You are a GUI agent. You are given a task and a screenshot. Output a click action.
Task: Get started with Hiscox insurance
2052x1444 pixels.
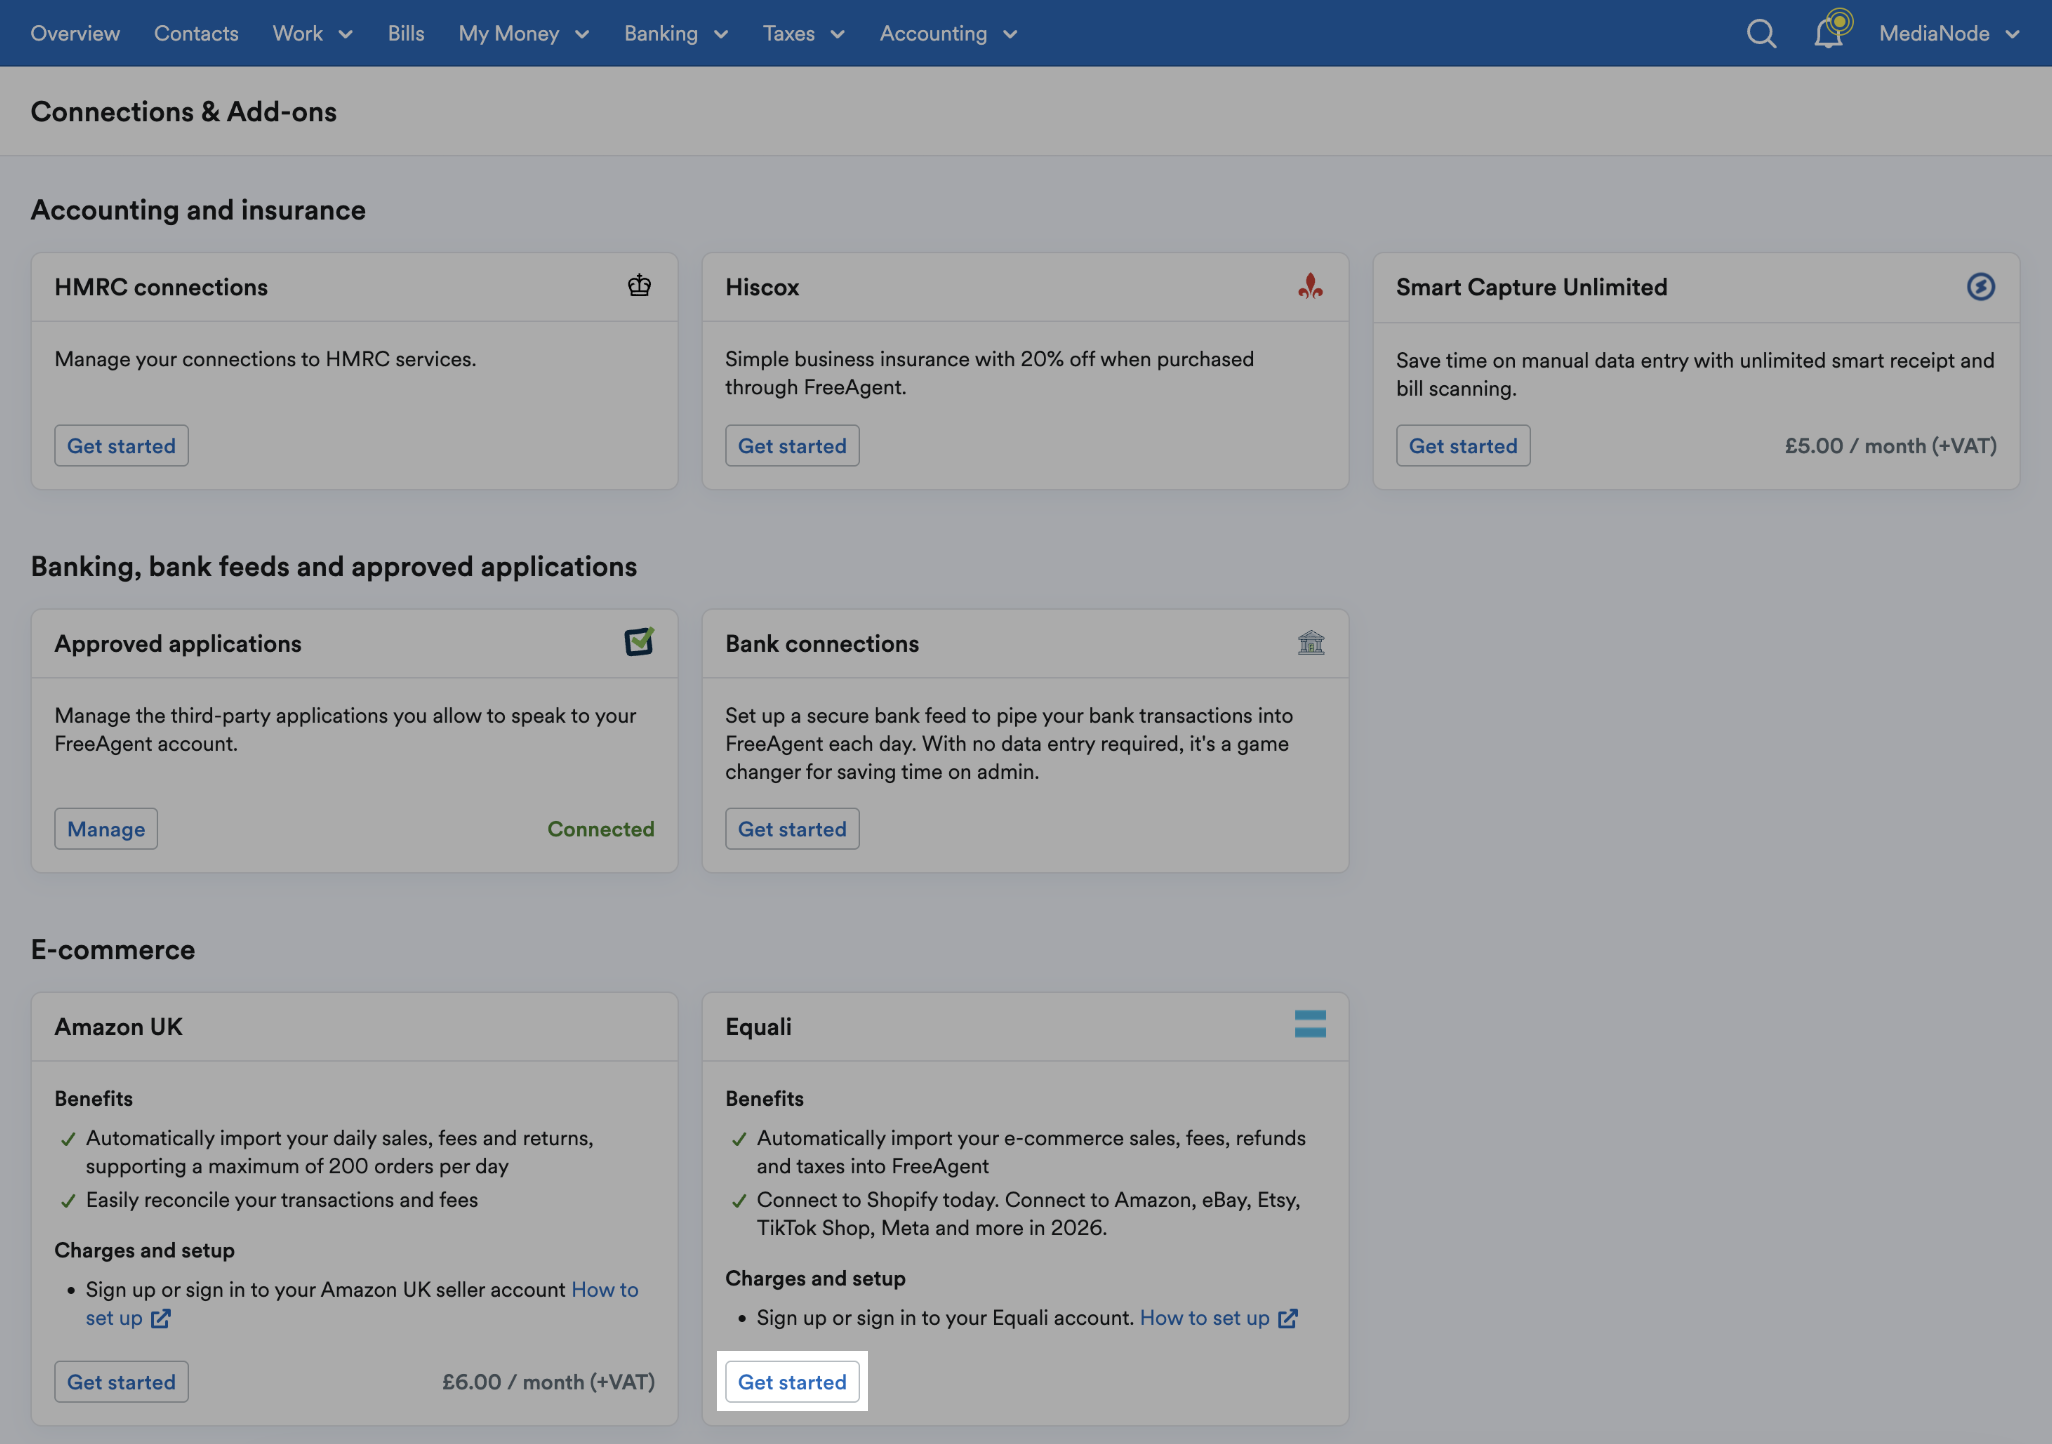(792, 446)
